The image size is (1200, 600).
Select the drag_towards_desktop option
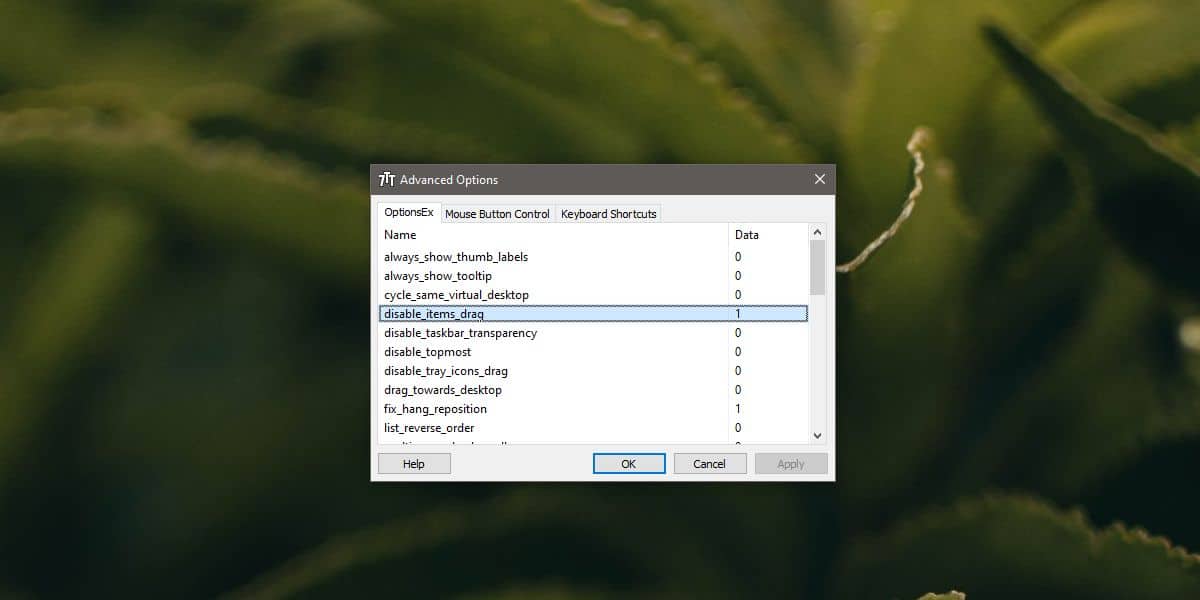point(593,390)
